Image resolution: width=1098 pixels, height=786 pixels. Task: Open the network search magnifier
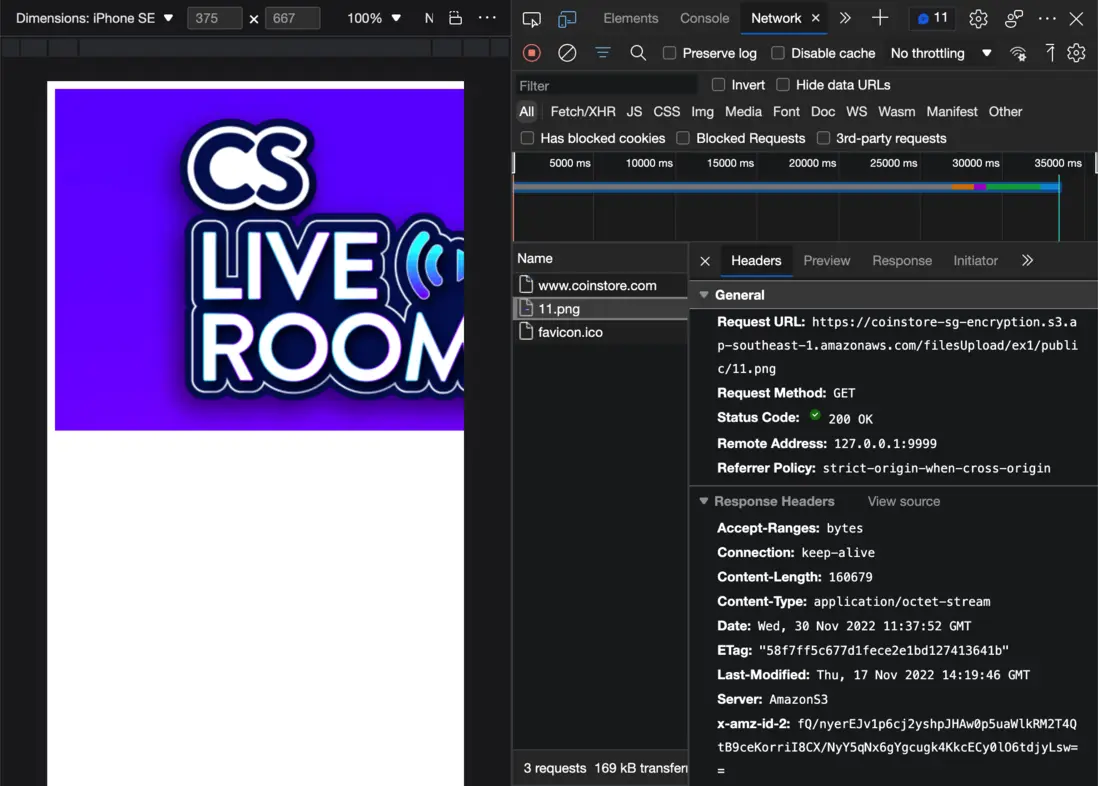click(638, 53)
